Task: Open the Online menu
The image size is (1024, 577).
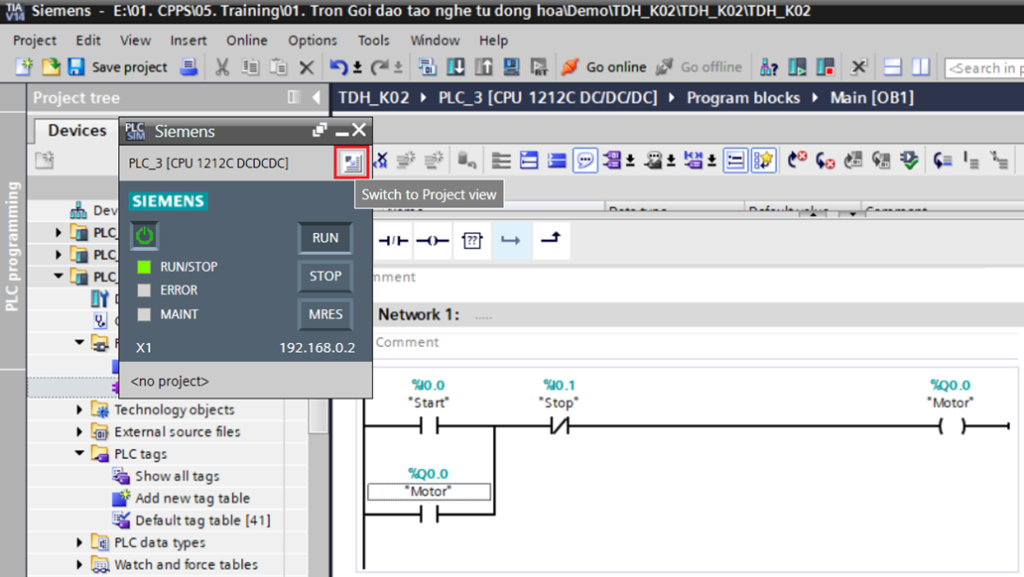Action: (x=246, y=40)
